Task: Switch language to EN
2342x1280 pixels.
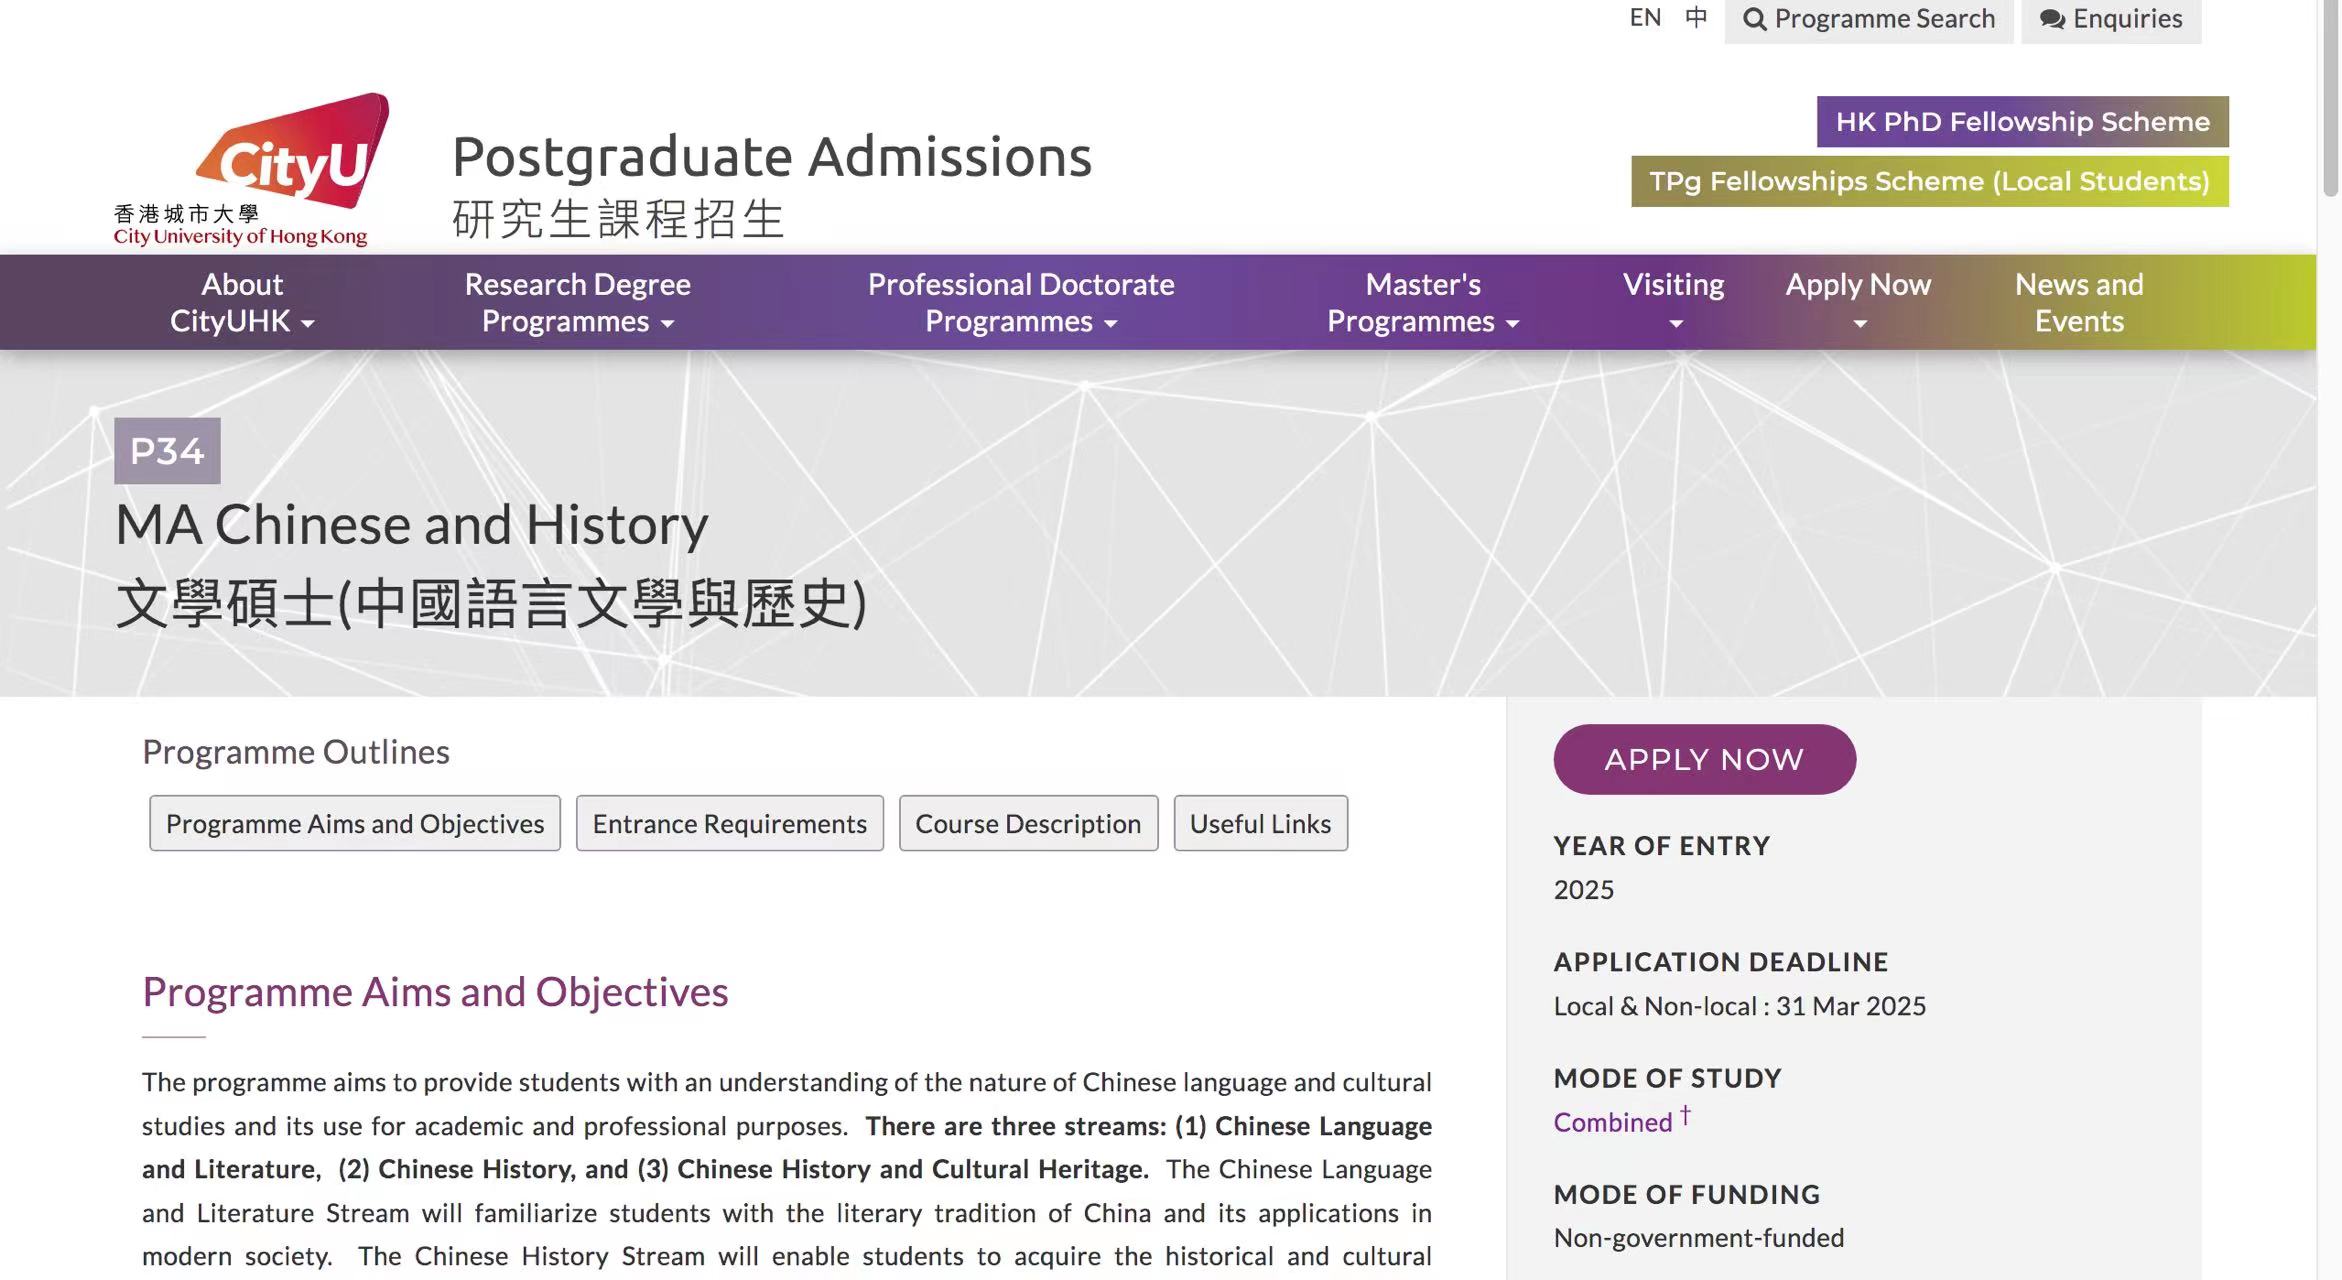Action: coord(1644,17)
